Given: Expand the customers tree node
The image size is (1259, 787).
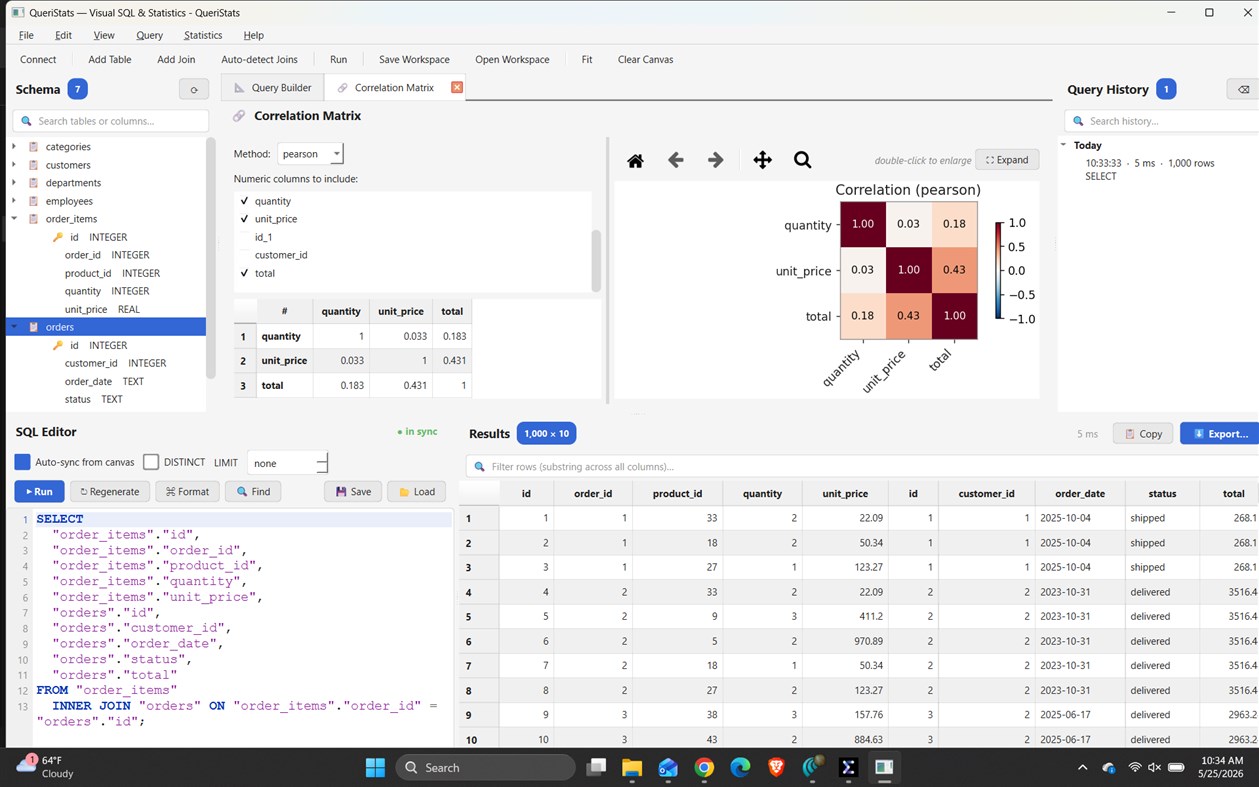Looking at the screenshot, I should pos(14,165).
